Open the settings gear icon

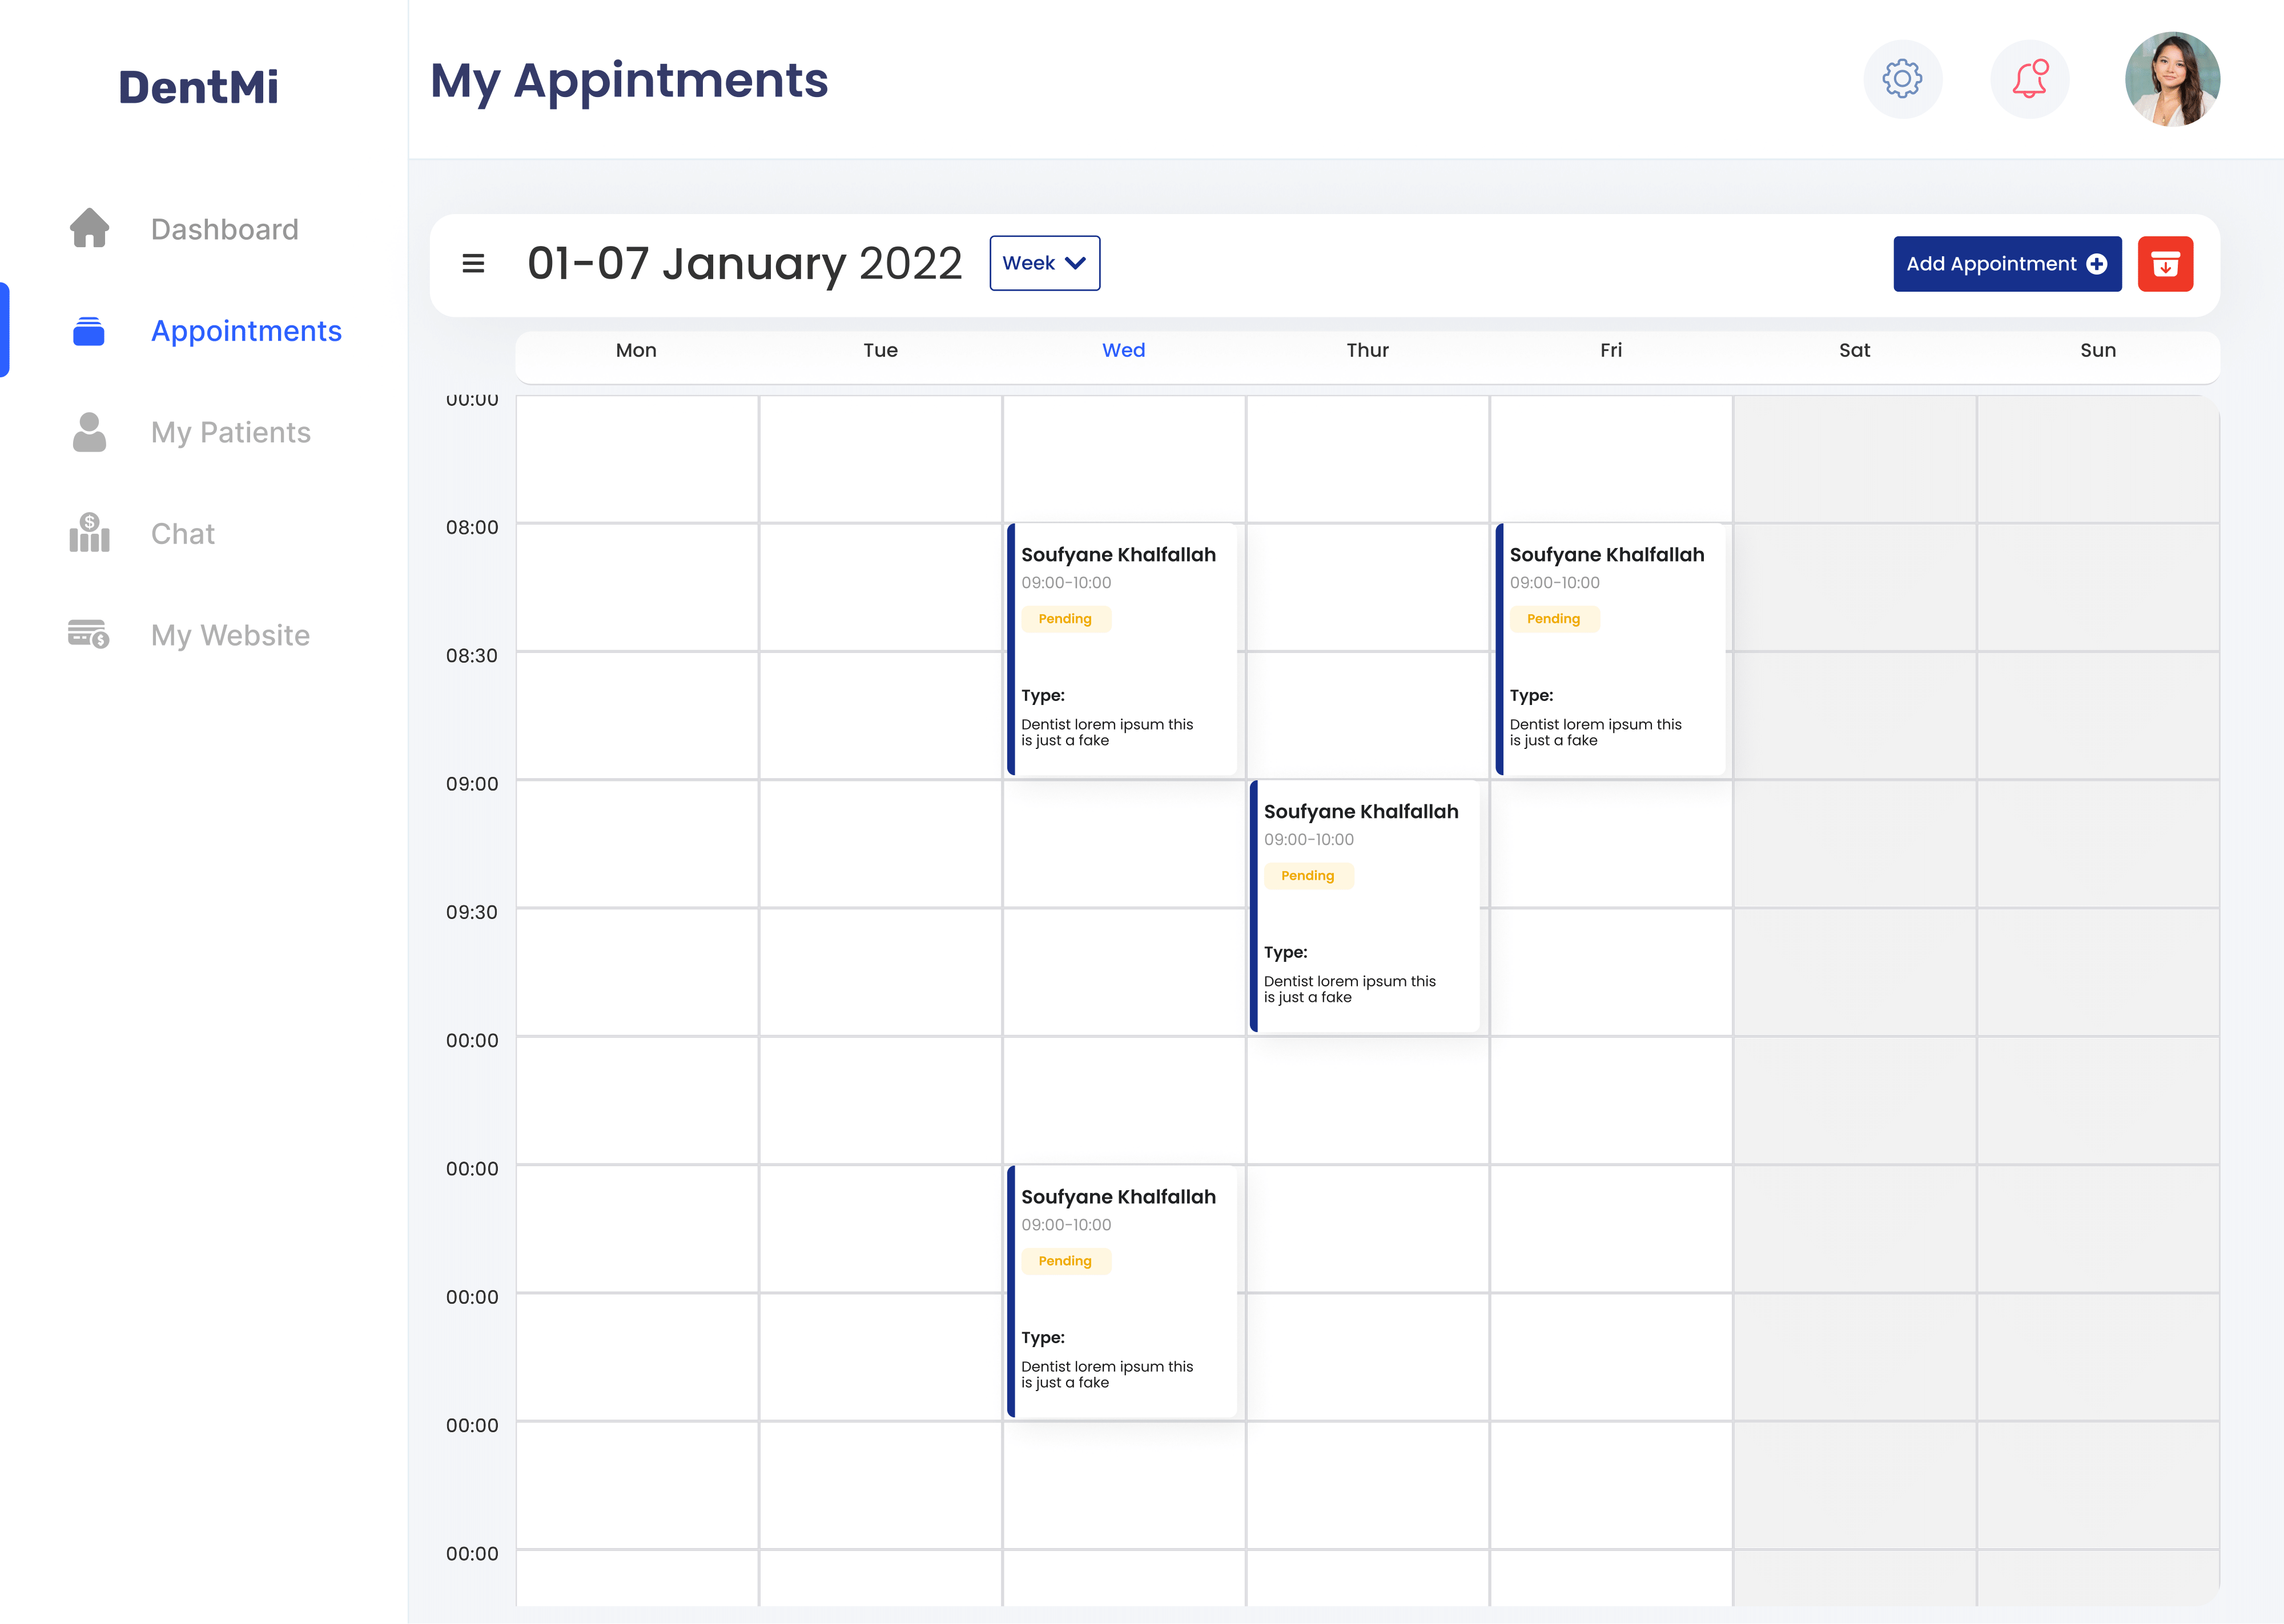1902,79
